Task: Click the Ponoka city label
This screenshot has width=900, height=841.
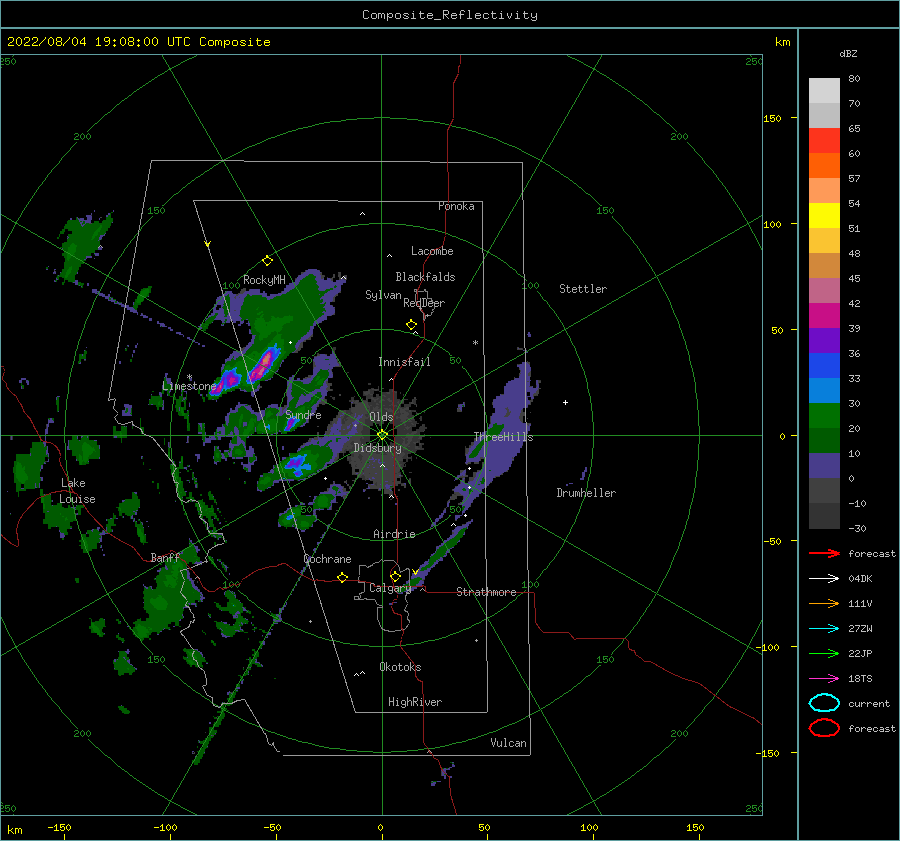Action: click(456, 206)
